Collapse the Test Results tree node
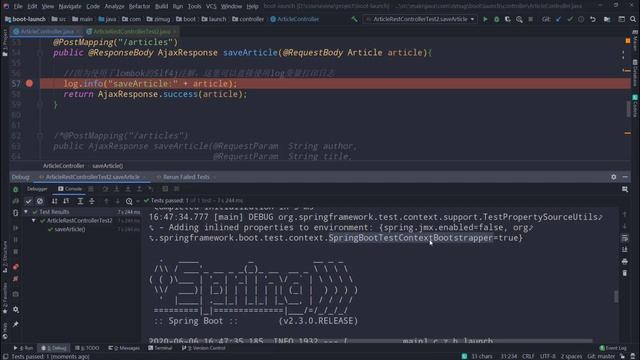This screenshot has height=360, width=640. click(26, 212)
